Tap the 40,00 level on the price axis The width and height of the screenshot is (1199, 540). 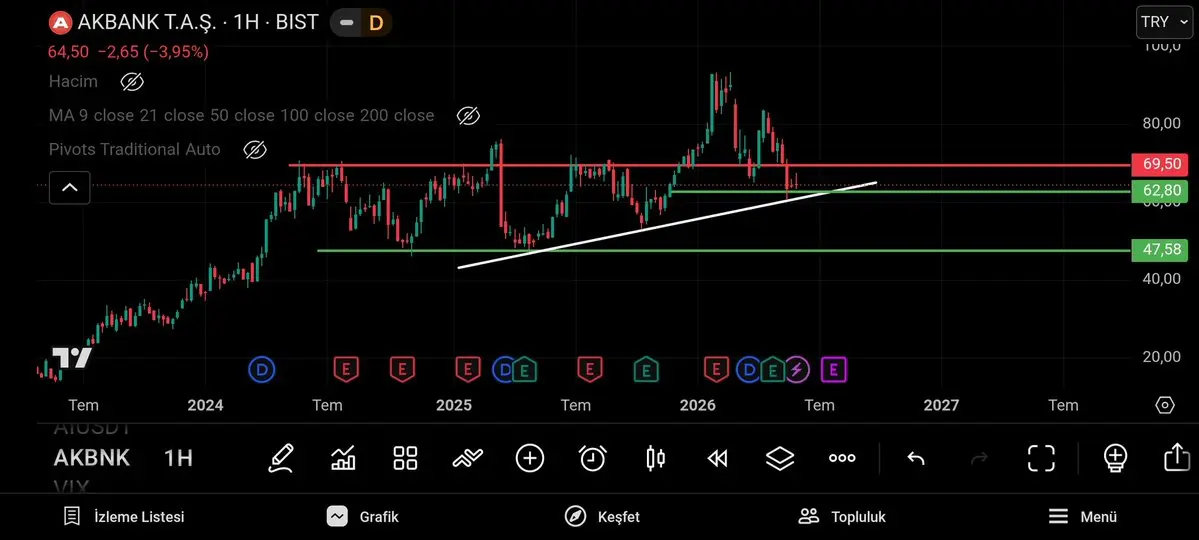tap(1160, 278)
